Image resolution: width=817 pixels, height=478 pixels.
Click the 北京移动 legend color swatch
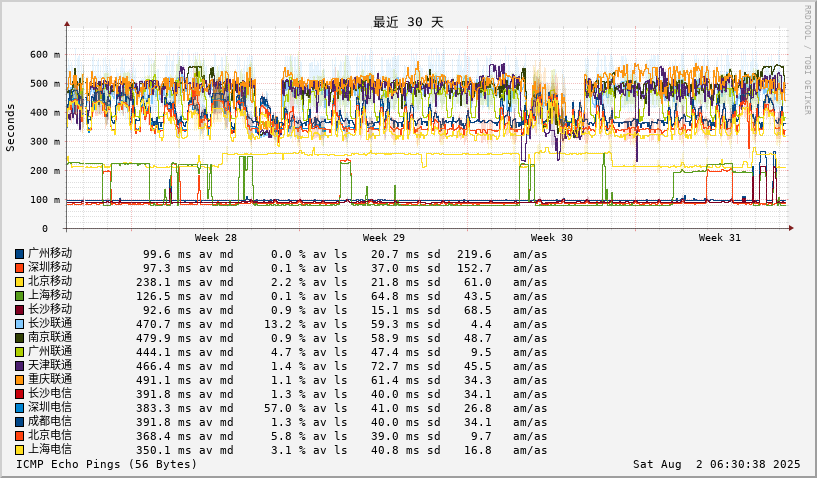pyautogui.click(x=19, y=282)
